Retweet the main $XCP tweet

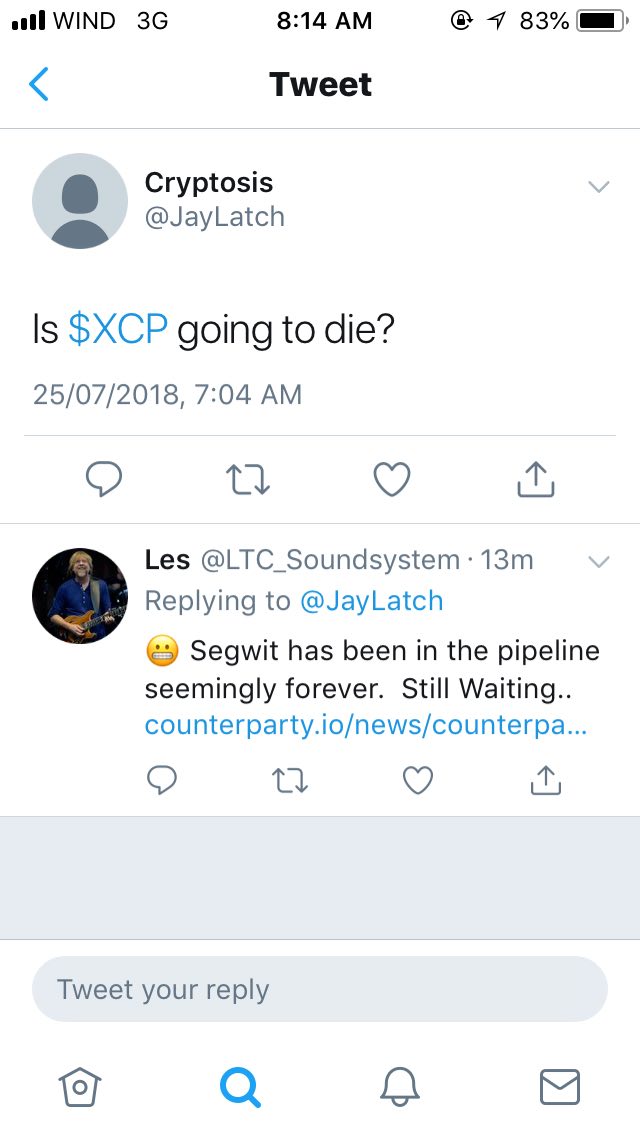(x=248, y=480)
